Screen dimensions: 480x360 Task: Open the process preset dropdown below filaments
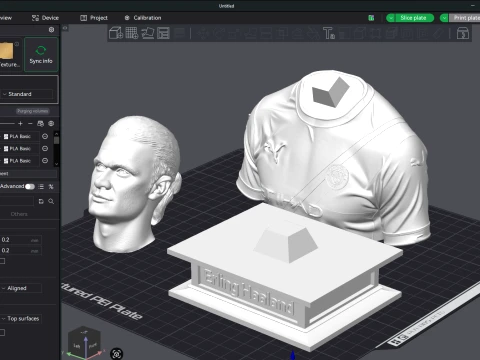click(x=28, y=174)
